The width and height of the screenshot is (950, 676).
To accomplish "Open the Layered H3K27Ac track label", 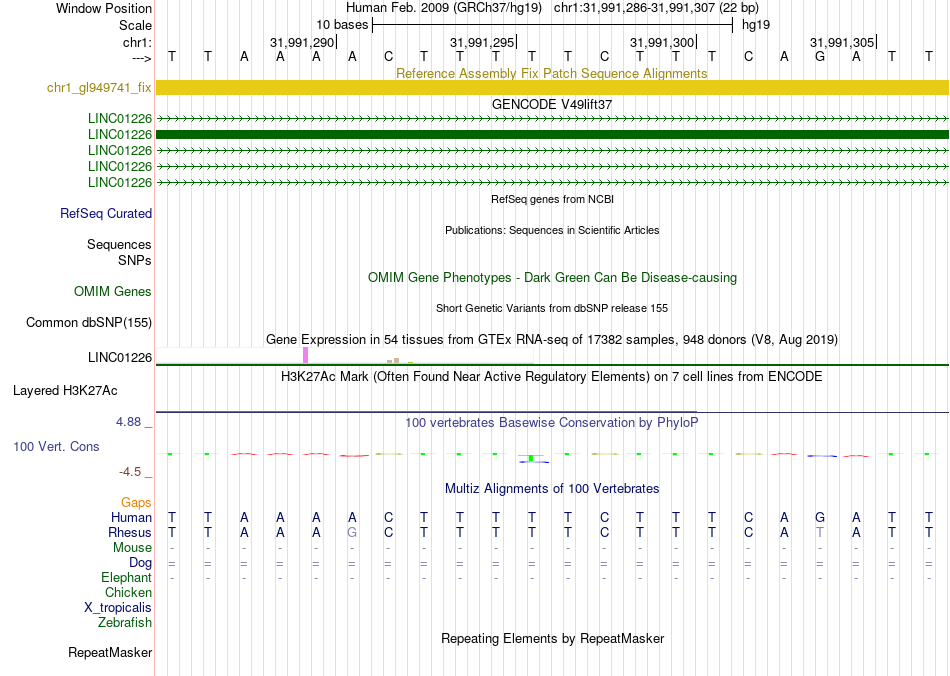I will coord(65,391).
